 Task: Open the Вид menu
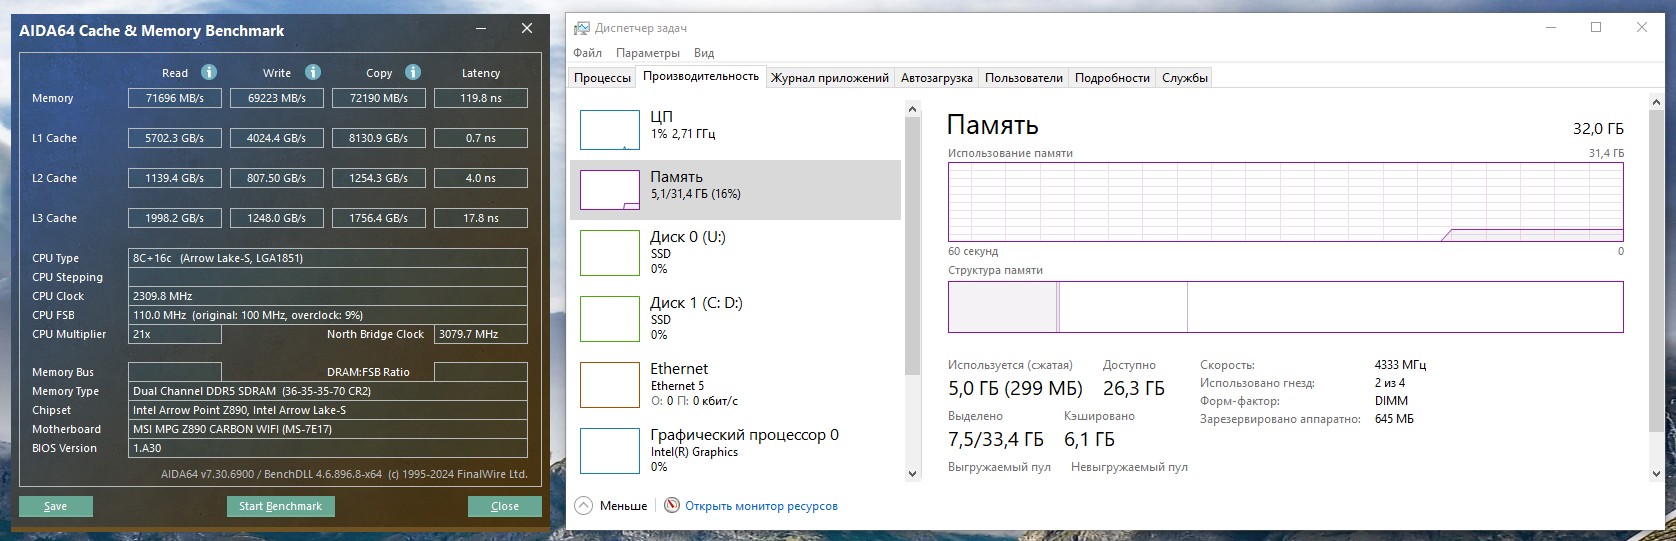click(x=704, y=53)
